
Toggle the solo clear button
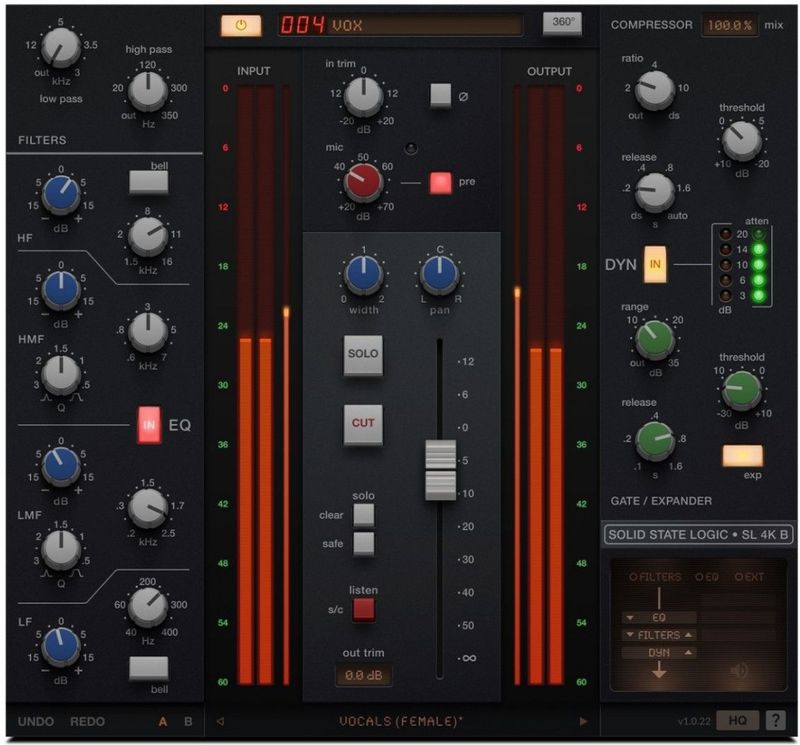[x=364, y=515]
